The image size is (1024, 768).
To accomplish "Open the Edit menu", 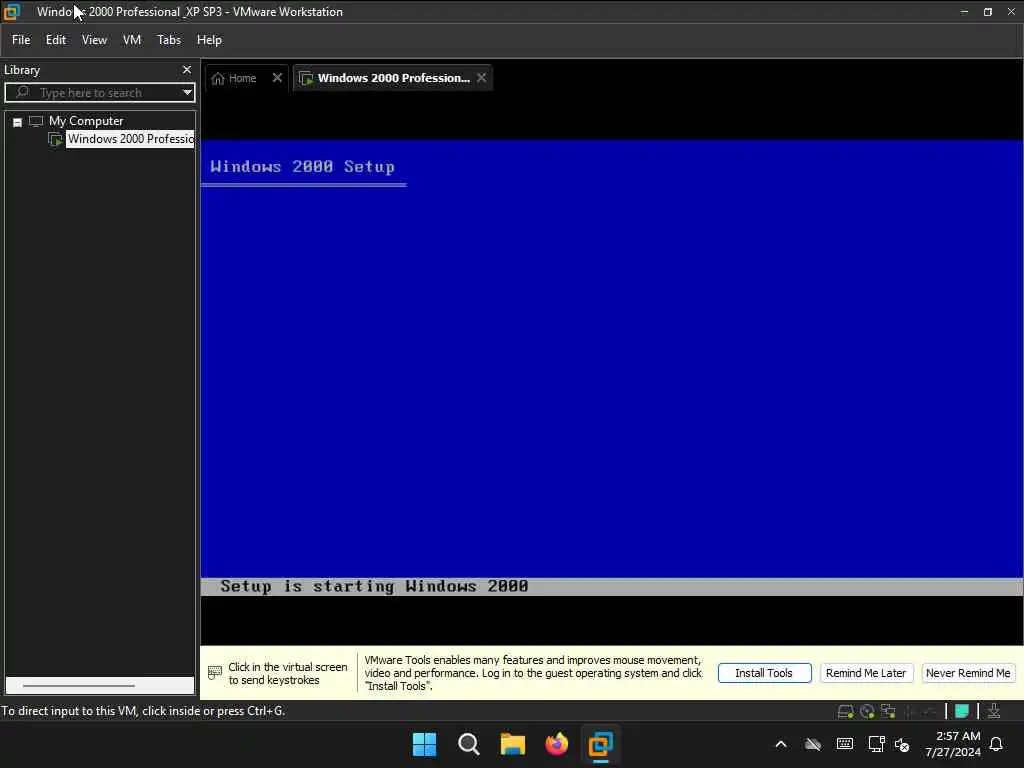I will click(x=56, y=40).
